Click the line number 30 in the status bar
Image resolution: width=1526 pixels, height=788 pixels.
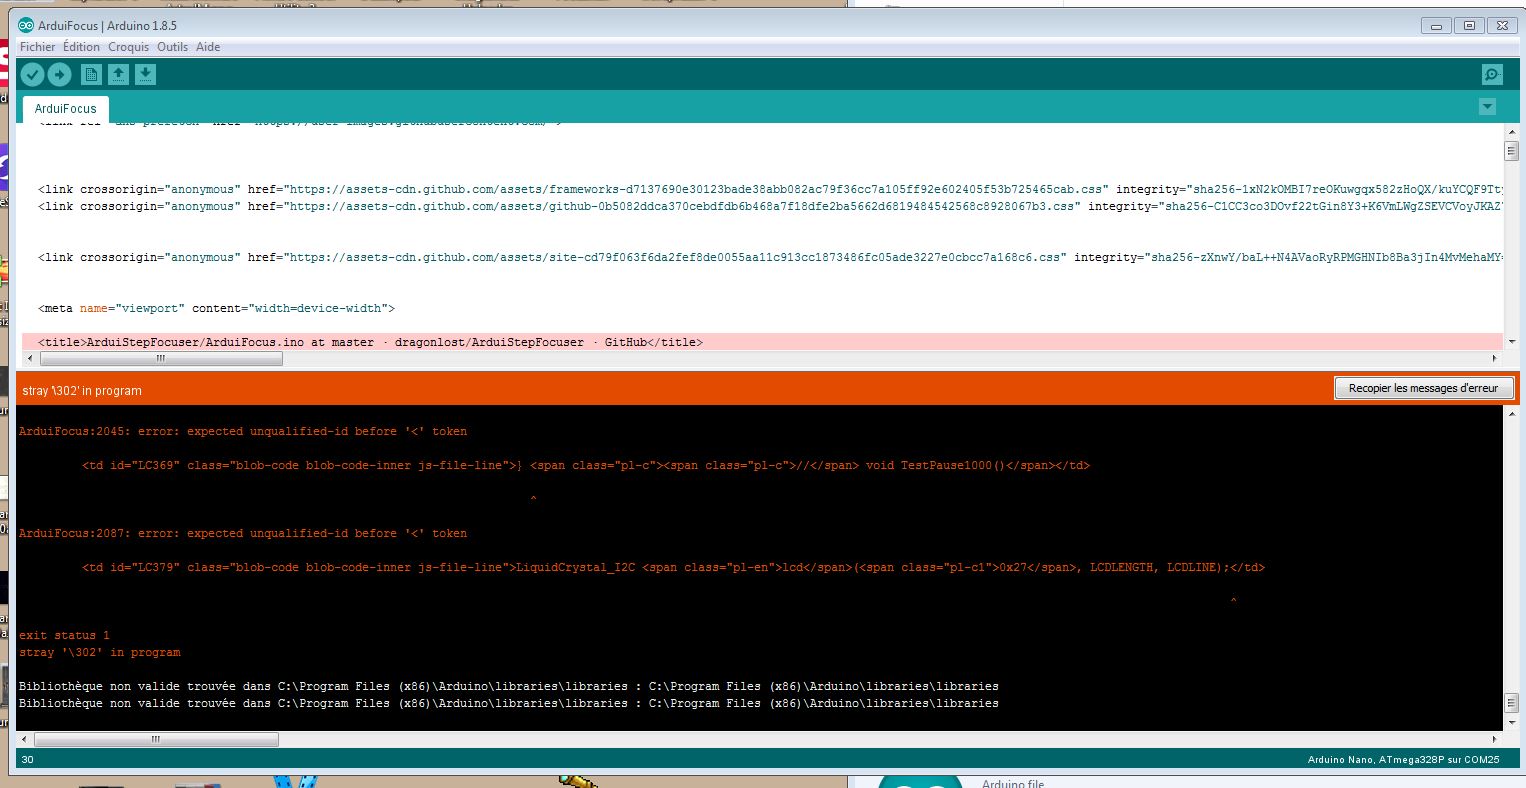tap(27, 760)
